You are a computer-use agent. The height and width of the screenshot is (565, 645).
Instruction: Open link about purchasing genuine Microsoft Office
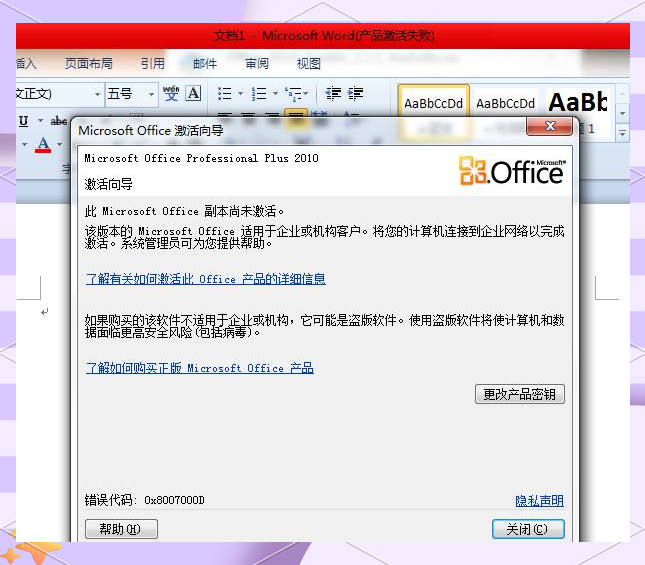point(200,368)
